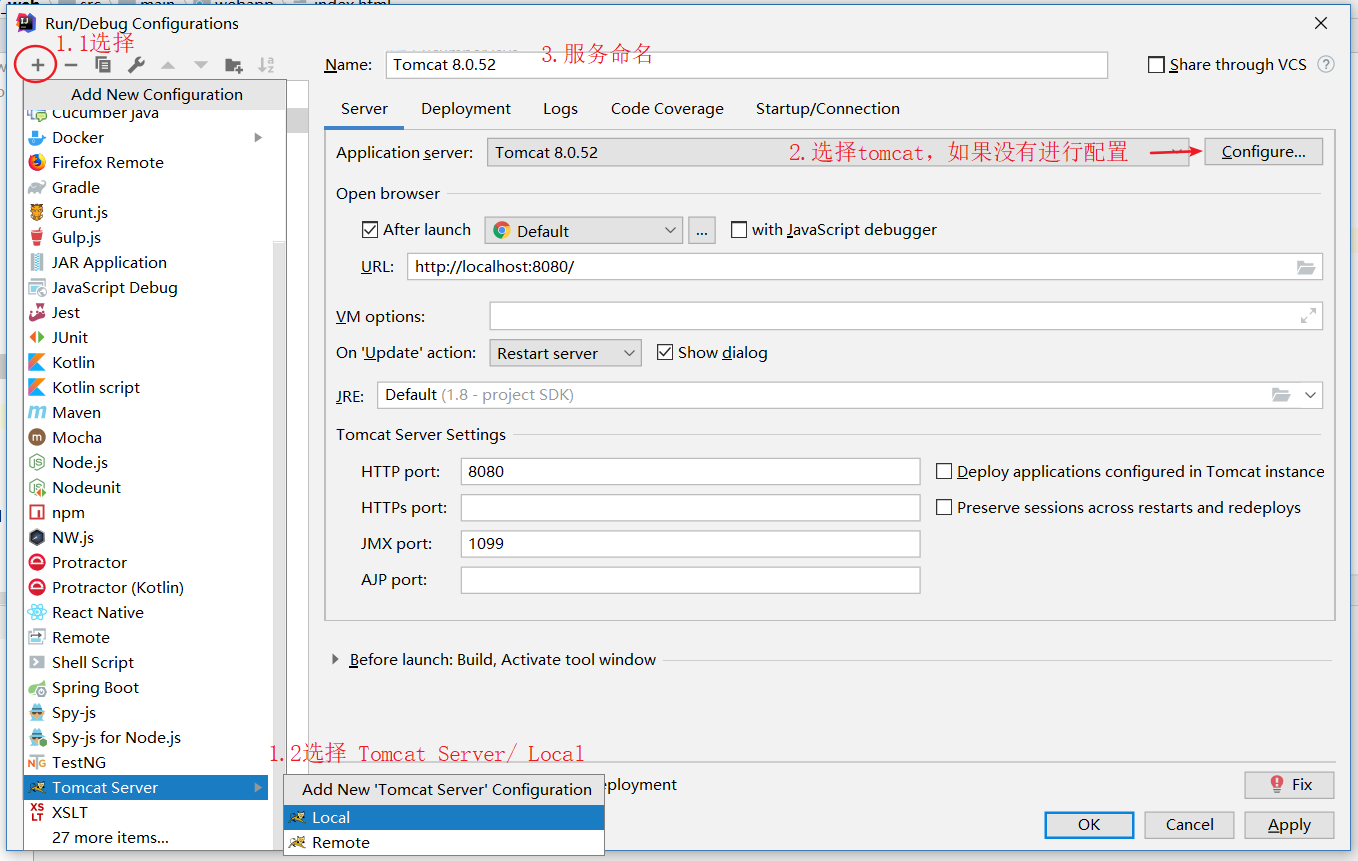Image resolution: width=1358 pixels, height=861 pixels.
Task: Open the JRE dropdown arrow
Action: point(1310,395)
